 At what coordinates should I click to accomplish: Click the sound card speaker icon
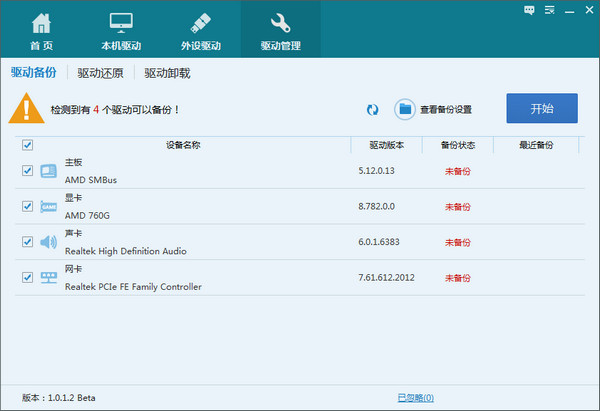point(49,242)
